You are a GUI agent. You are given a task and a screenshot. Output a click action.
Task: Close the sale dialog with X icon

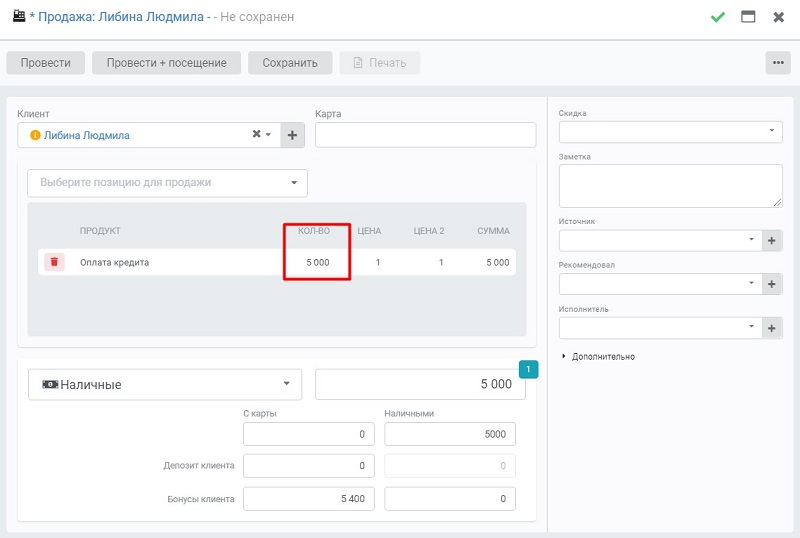pyautogui.click(x=779, y=17)
